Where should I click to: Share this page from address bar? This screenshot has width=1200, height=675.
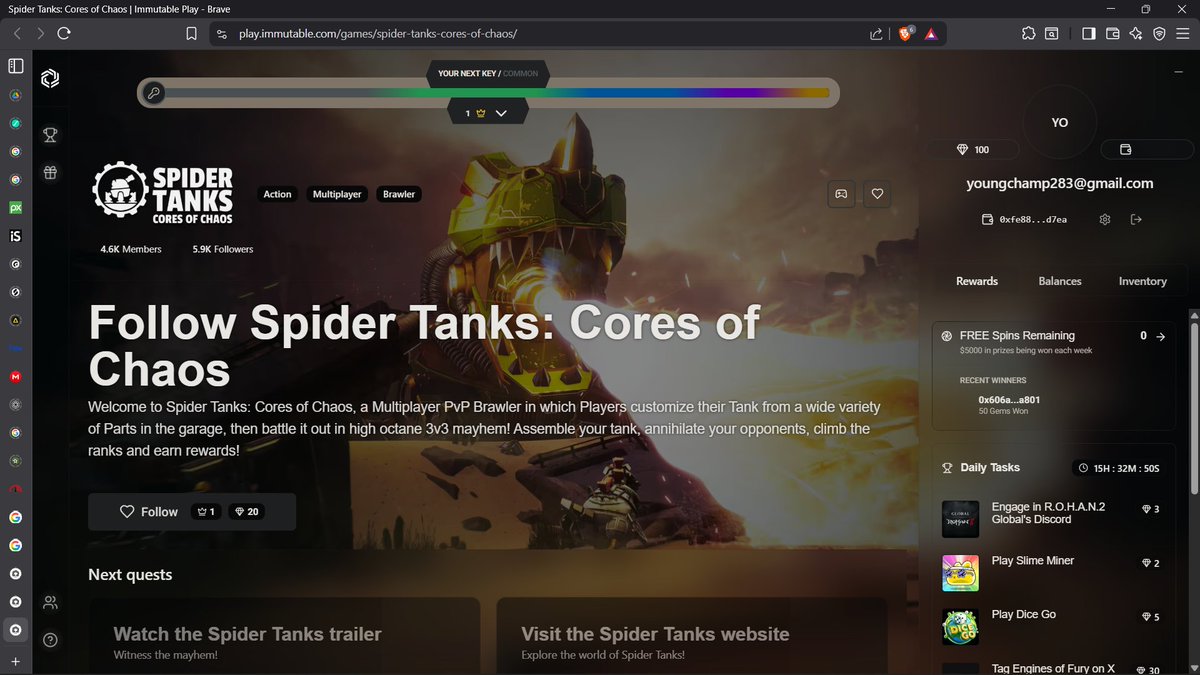[876, 33]
